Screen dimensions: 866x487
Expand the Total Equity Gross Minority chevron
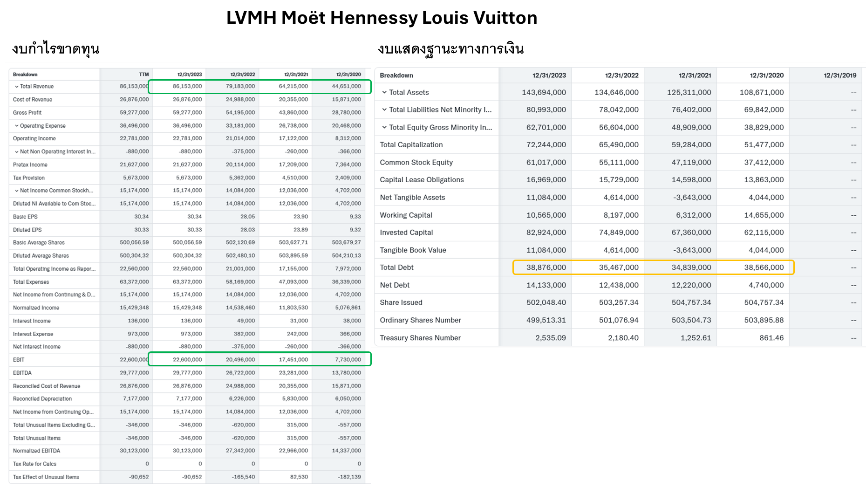pyautogui.click(x=384, y=128)
